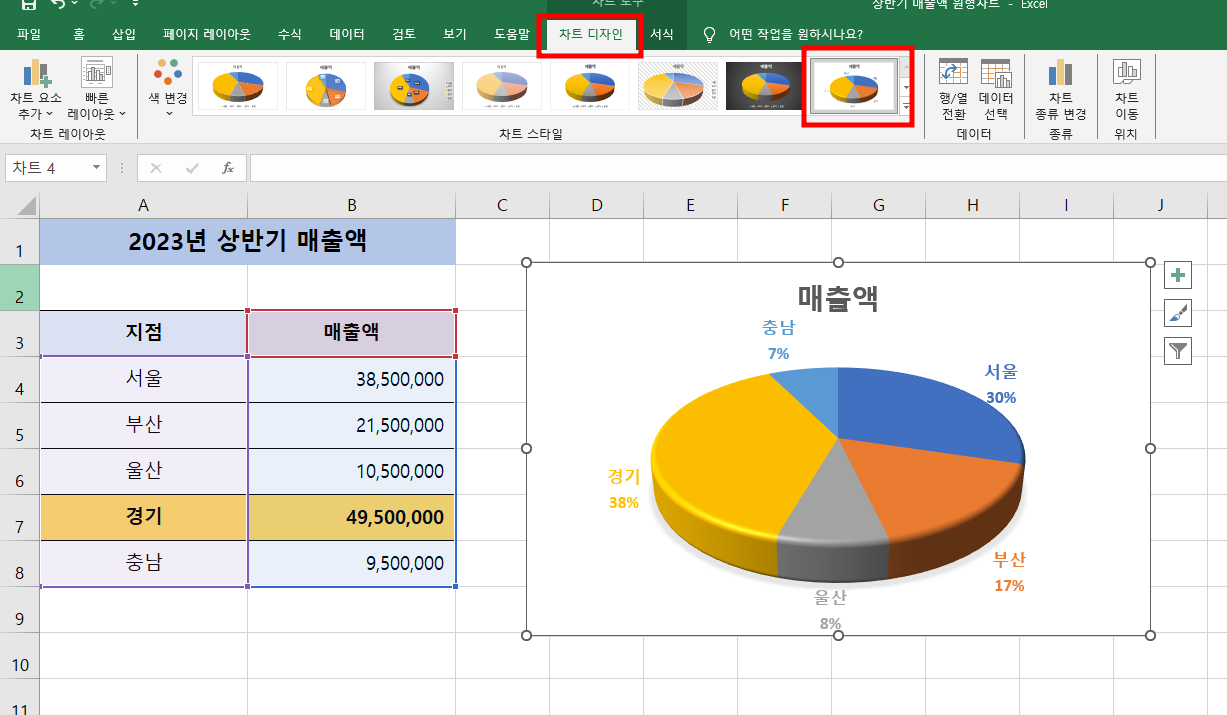Viewport: 1227px width, 715px height.
Task: Select the fifth chart style thumbnail
Action: tap(590, 86)
